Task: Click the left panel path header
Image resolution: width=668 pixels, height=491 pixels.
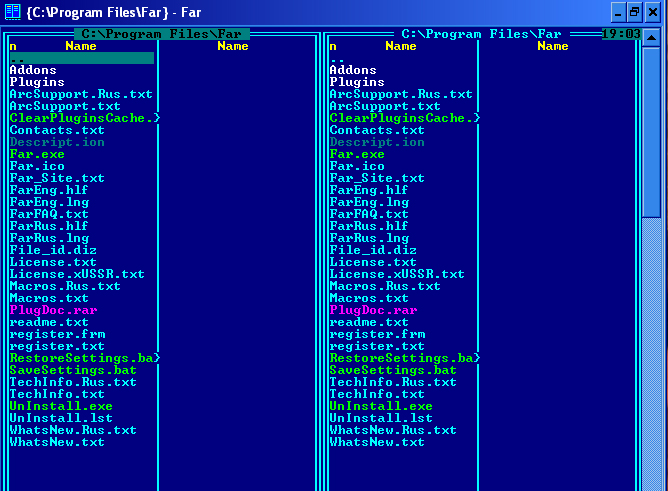Action: [161, 34]
